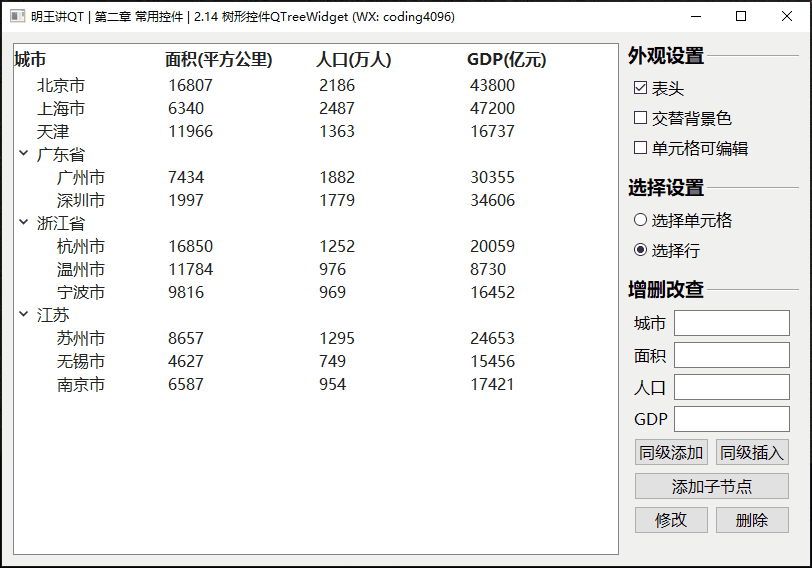Image resolution: width=812 pixels, height=568 pixels.
Task: Click the 修改 button
Action: tap(671, 520)
